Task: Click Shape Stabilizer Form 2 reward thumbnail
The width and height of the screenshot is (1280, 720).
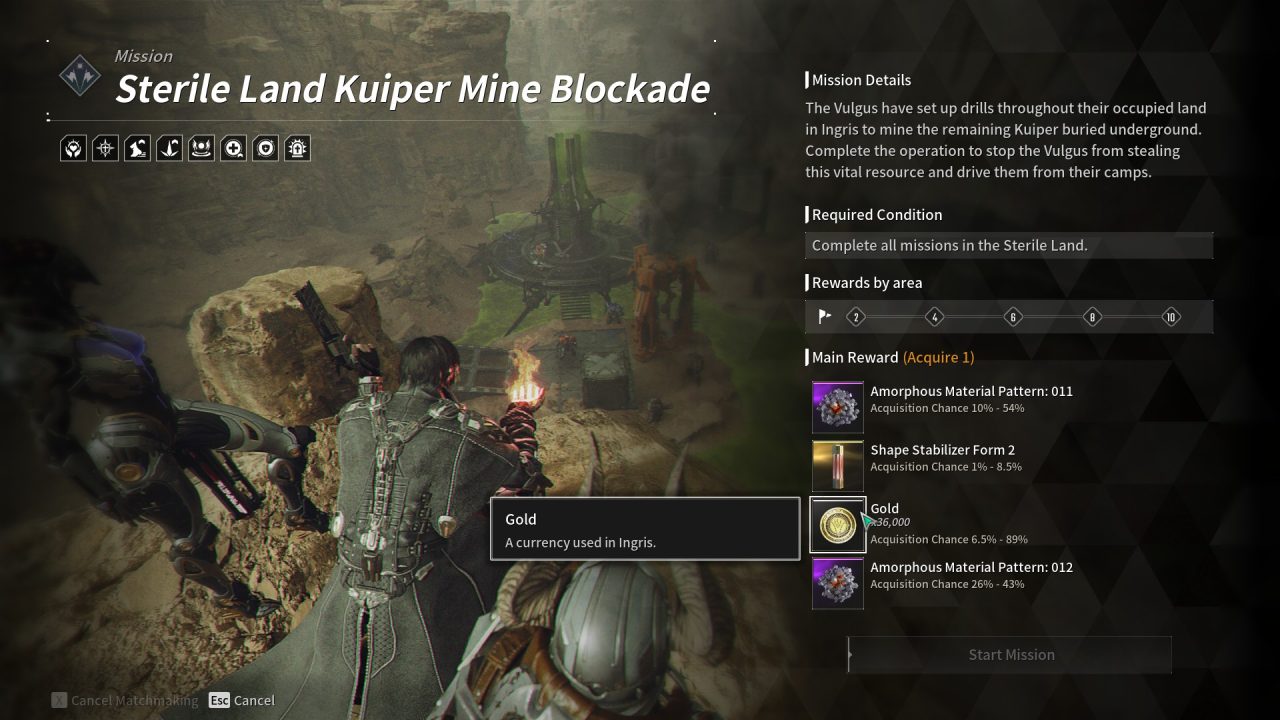Action: click(838, 466)
